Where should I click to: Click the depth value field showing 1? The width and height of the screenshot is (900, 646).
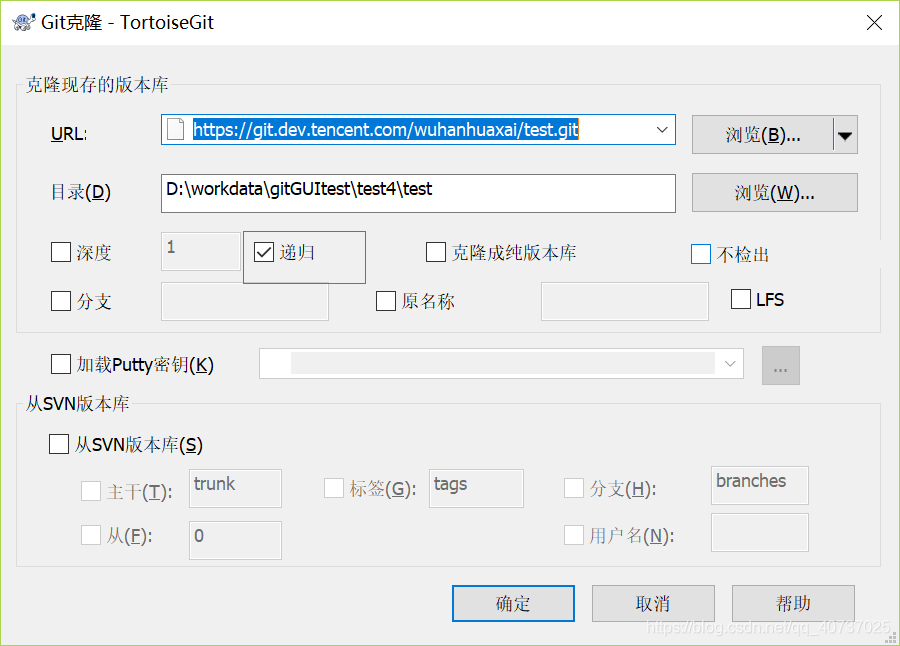[200, 251]
